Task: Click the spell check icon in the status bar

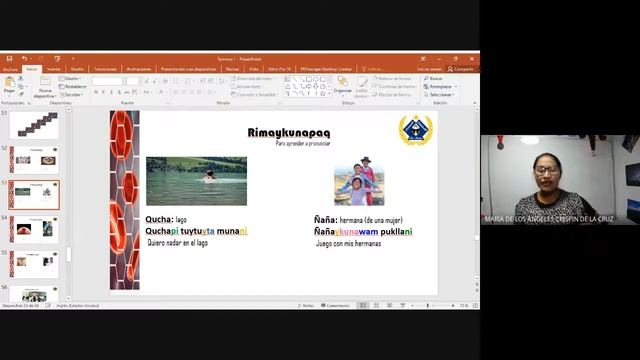Action: point(48,305)
